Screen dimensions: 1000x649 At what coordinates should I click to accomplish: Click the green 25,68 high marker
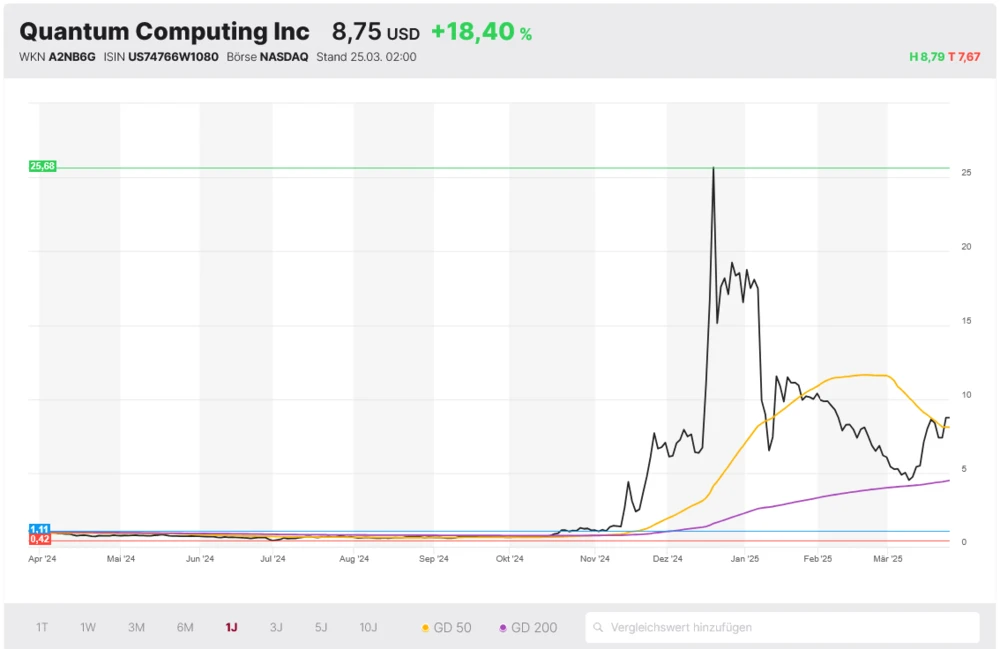[x=42, y=167]
